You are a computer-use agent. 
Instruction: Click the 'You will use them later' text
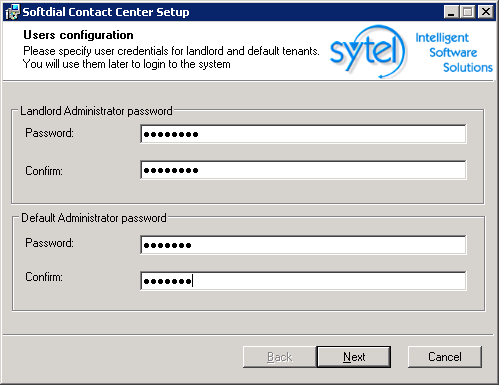point(127,64)
